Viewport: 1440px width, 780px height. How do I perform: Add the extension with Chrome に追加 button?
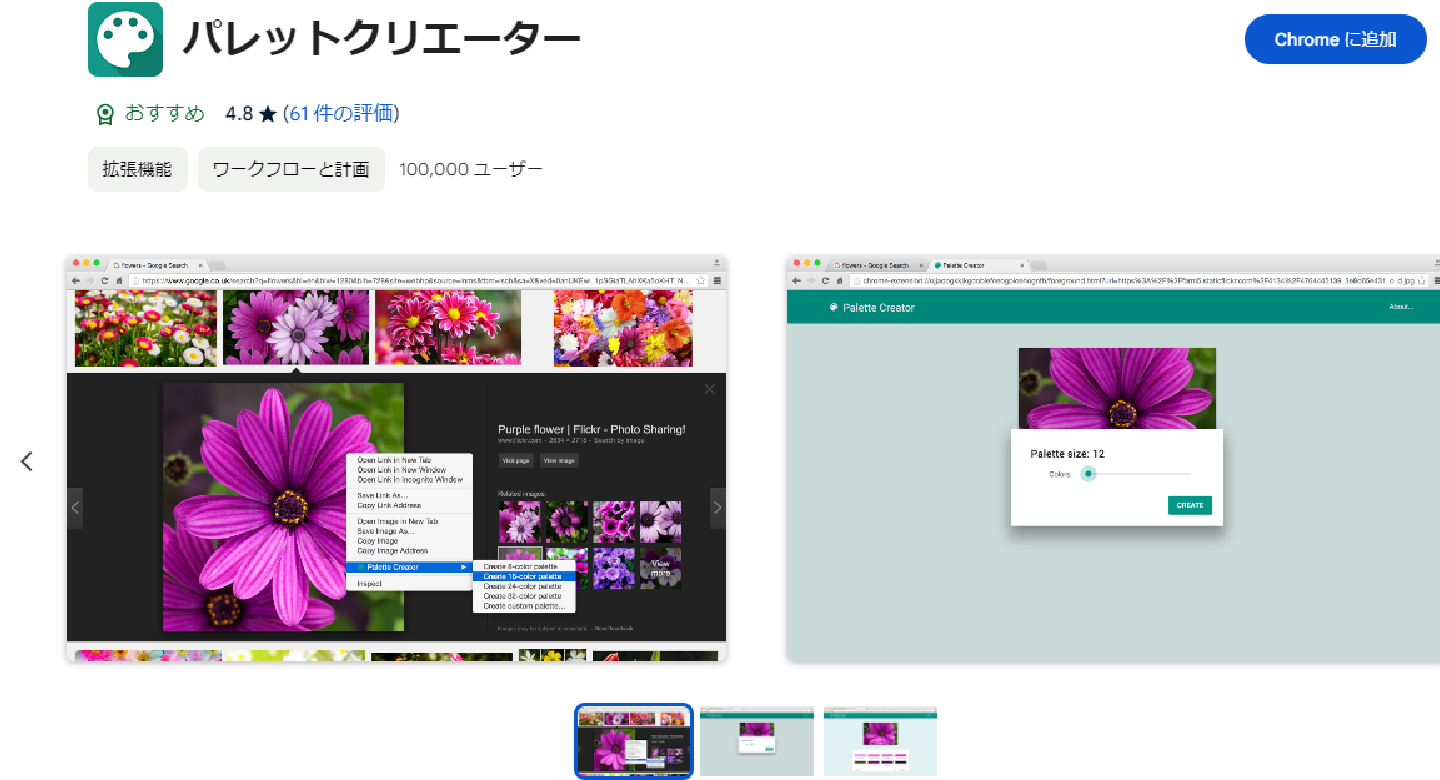[1335, 40]
